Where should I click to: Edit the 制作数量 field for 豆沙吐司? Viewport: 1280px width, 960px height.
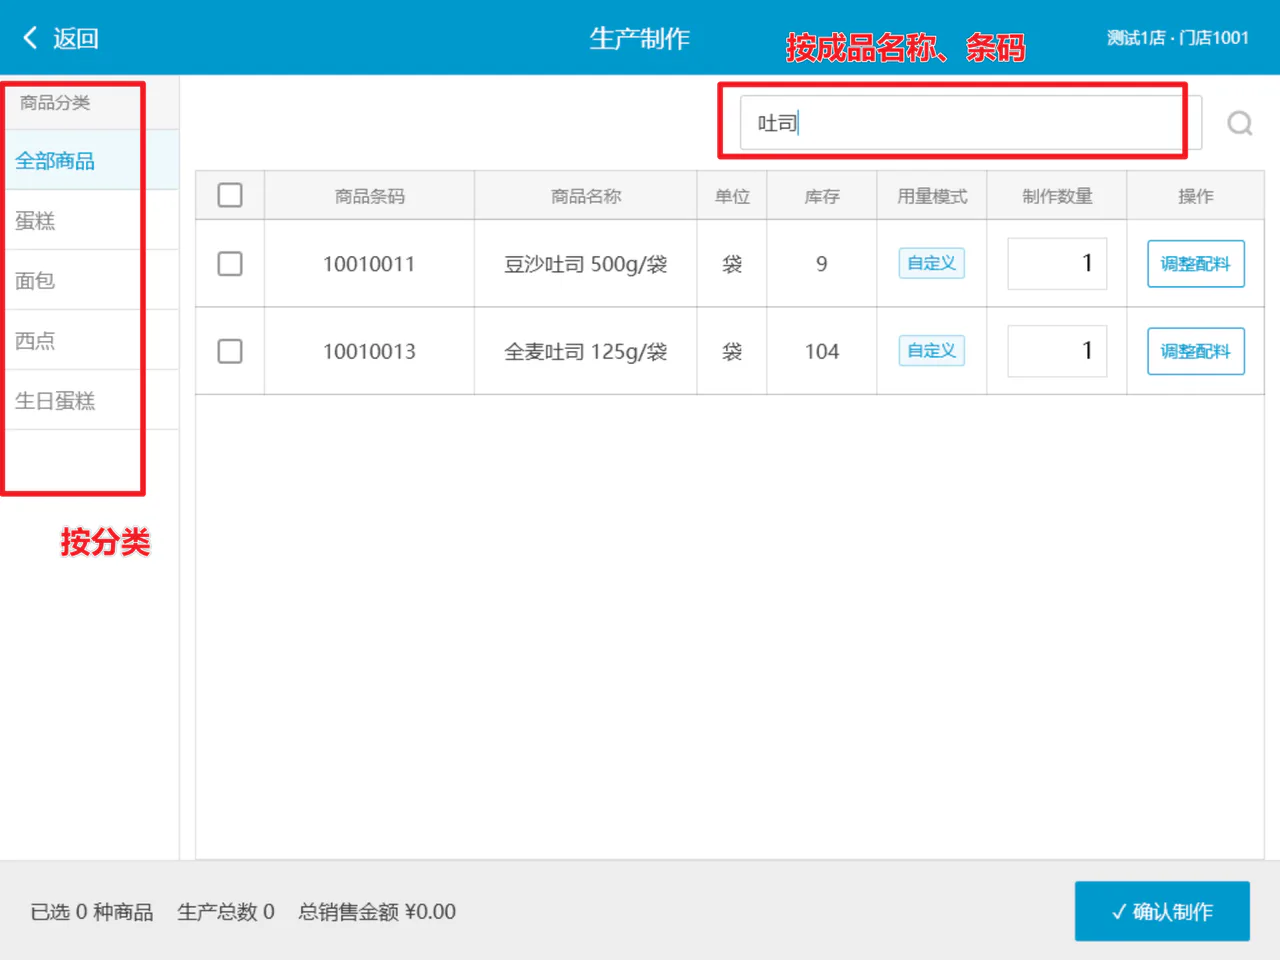1057,264
